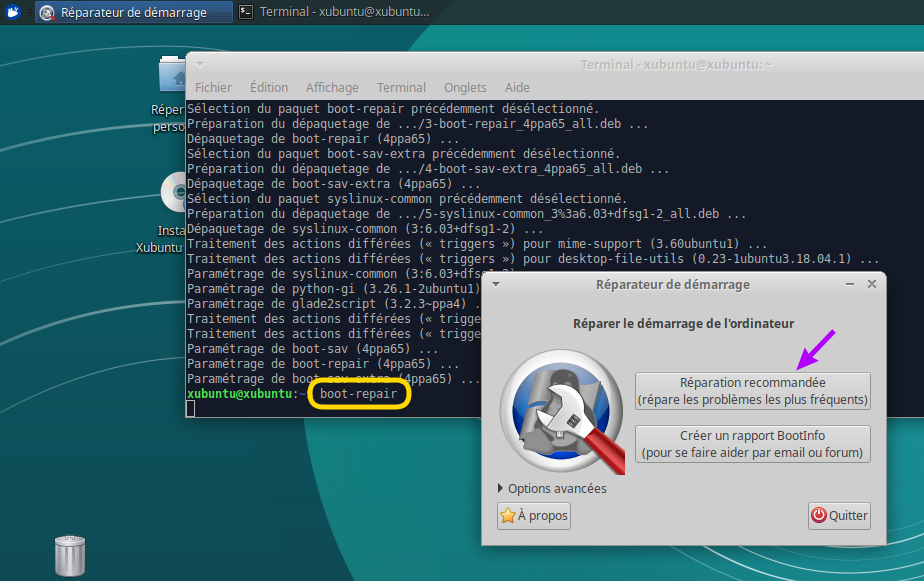
Task: Open the Aide menu
Action: (x=517, y=88)
